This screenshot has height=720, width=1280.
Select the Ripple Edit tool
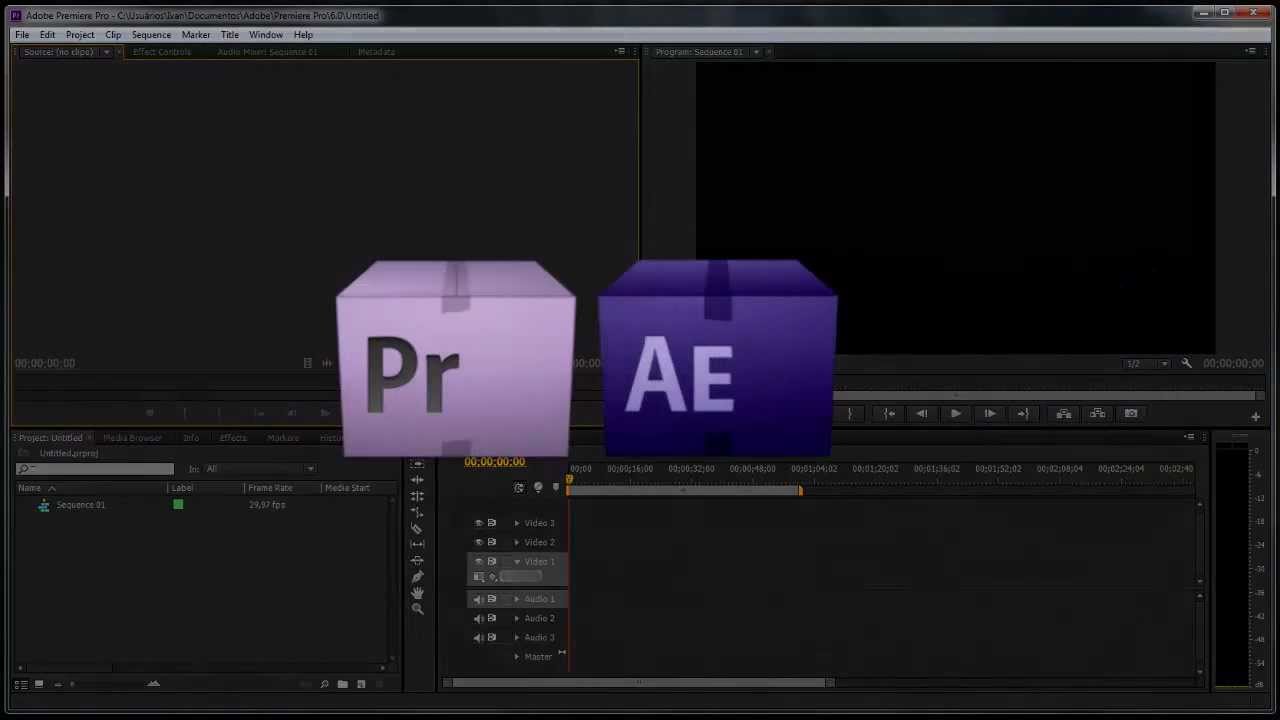[417, 480]
